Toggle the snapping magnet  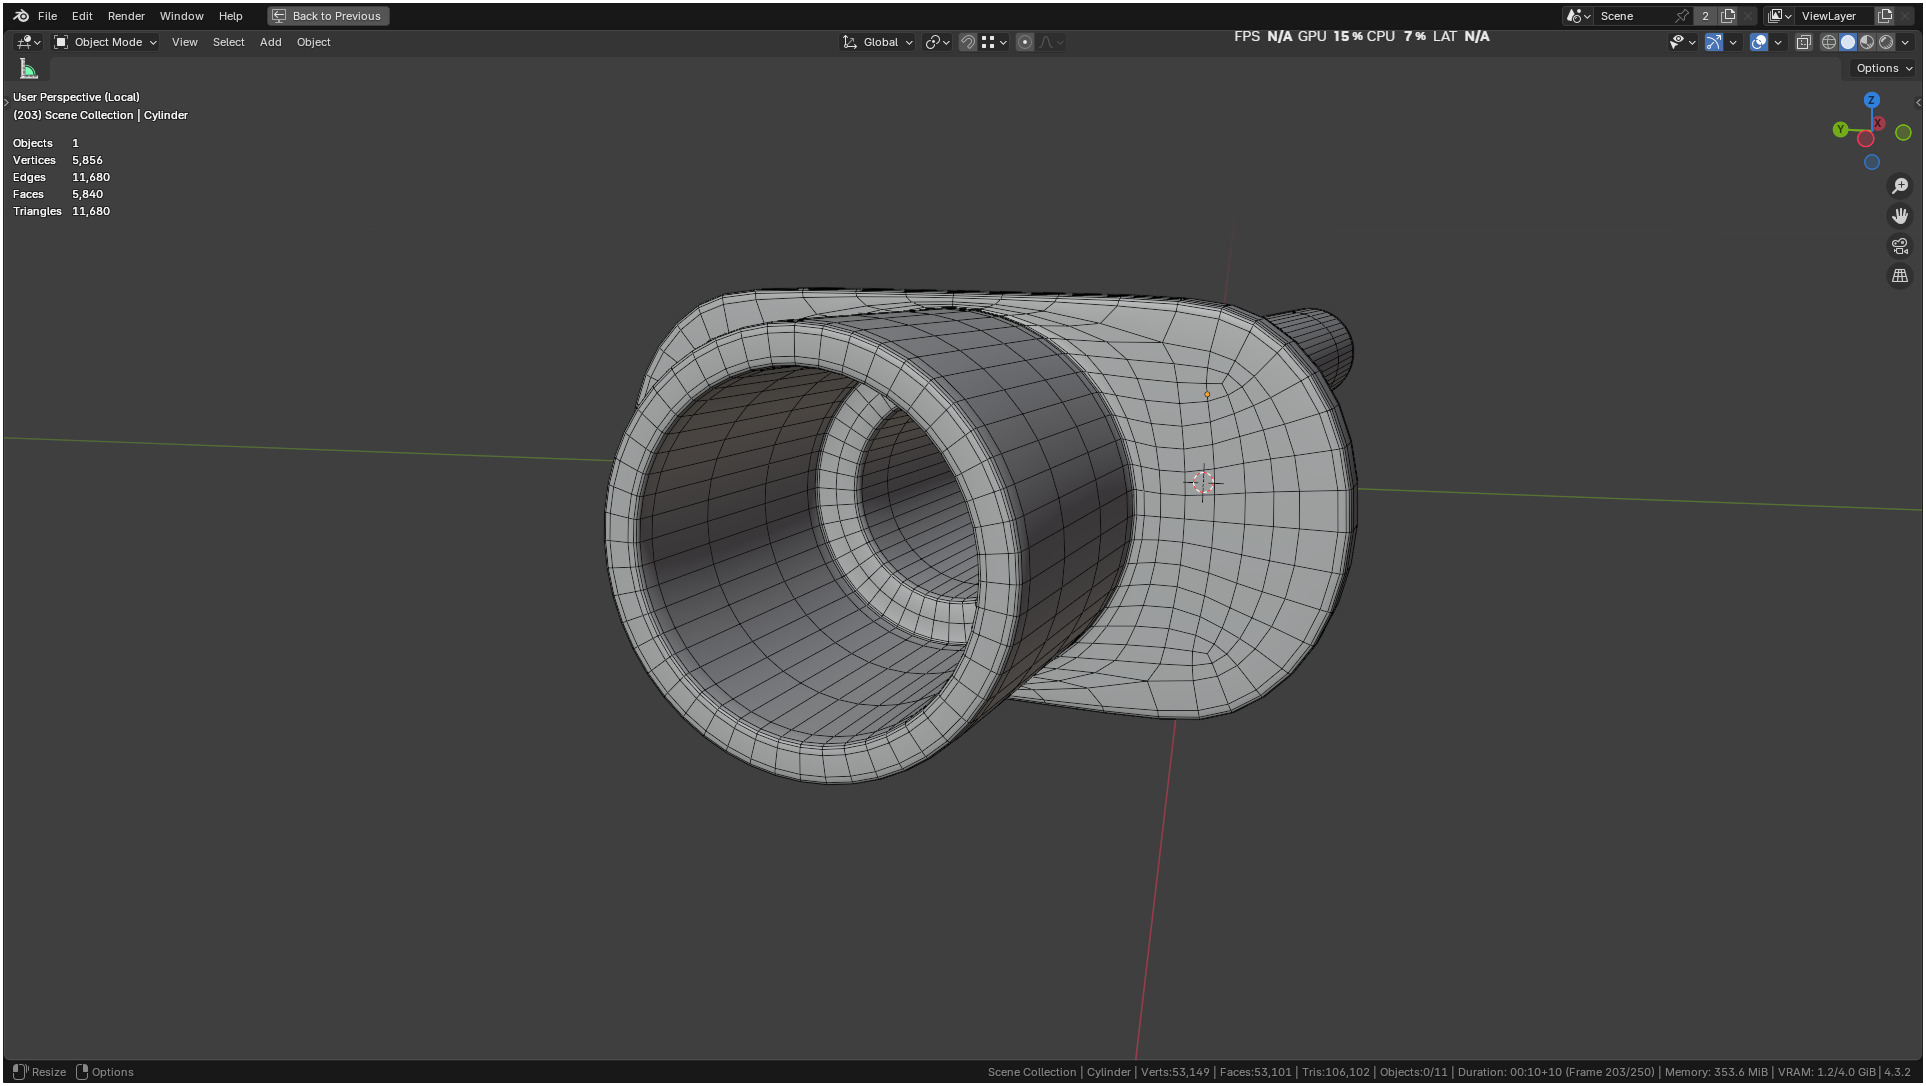click(968, 42)
